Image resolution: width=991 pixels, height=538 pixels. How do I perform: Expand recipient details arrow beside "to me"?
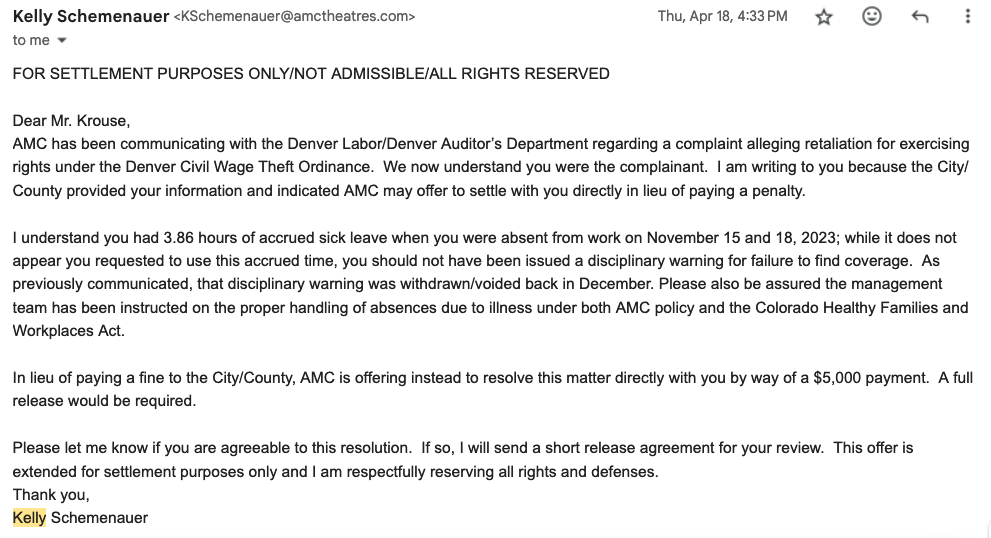[62, 41]
